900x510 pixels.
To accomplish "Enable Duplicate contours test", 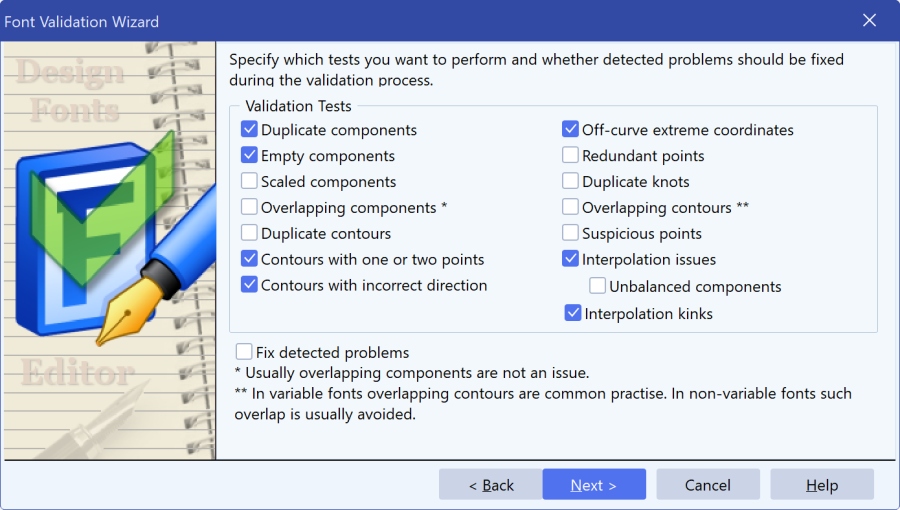I will coord(249,232).
